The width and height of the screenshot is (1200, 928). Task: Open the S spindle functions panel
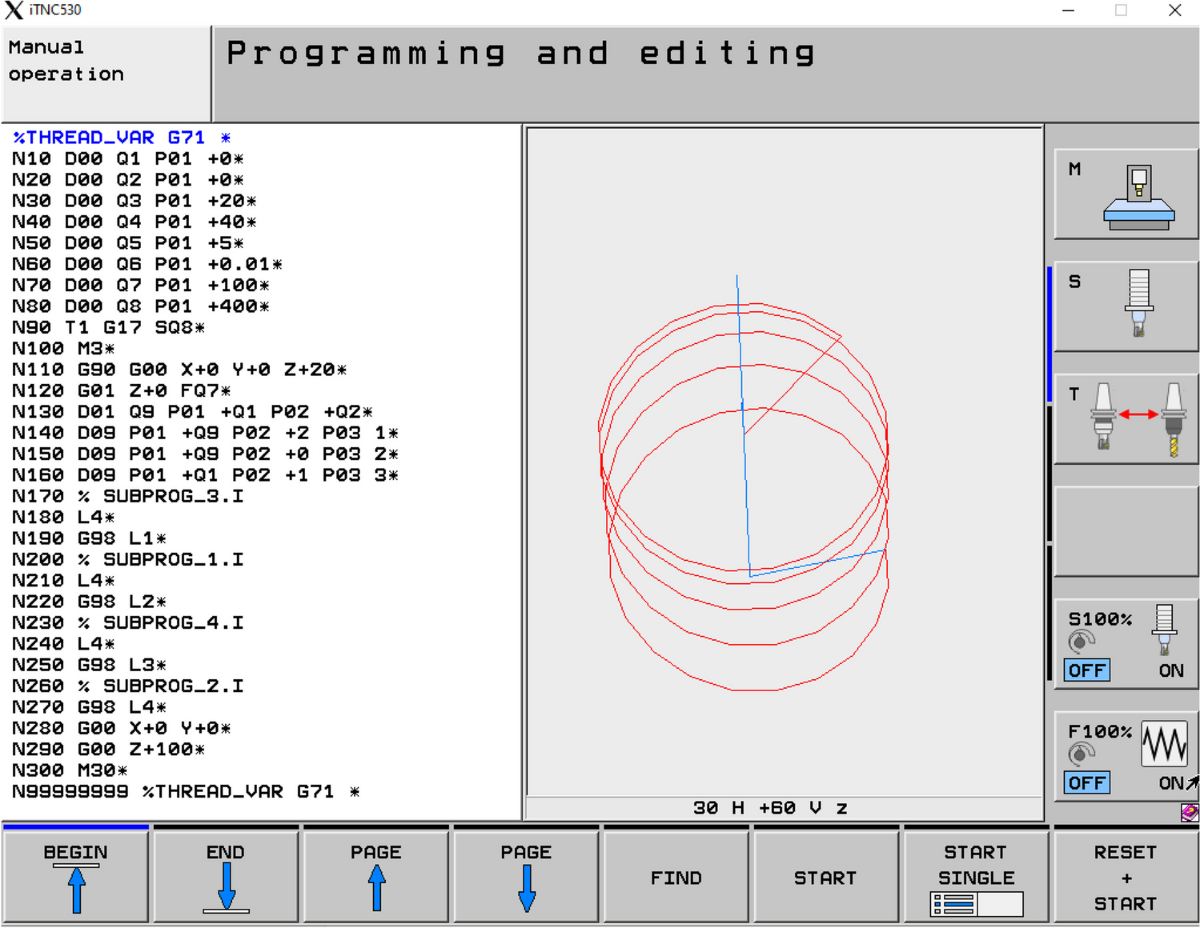[x=1125, y=307]
